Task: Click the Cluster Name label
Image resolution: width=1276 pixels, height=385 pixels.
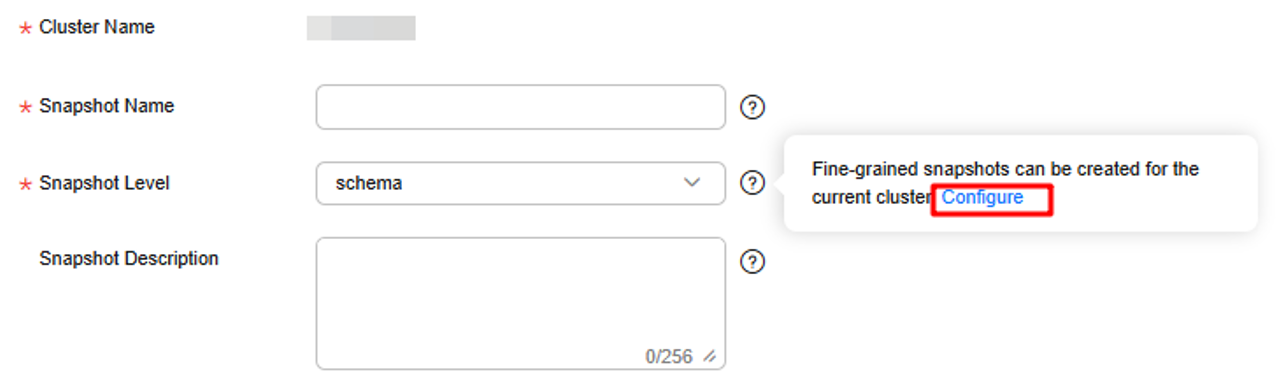Action: click(97, 27)
